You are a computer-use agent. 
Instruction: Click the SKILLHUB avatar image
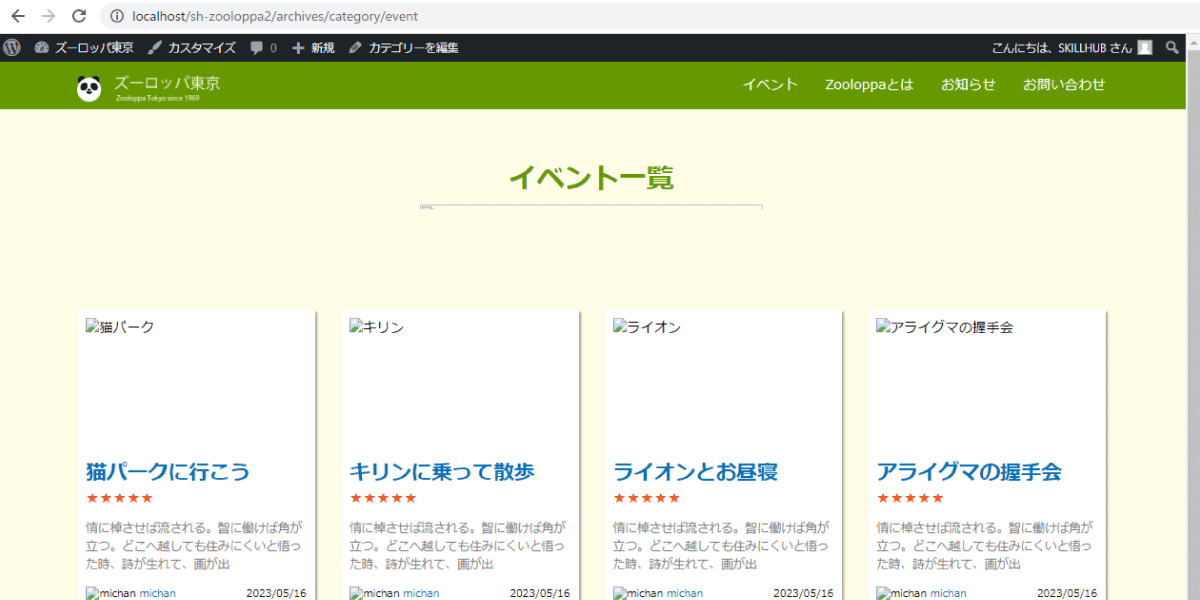pos(1144,47)
